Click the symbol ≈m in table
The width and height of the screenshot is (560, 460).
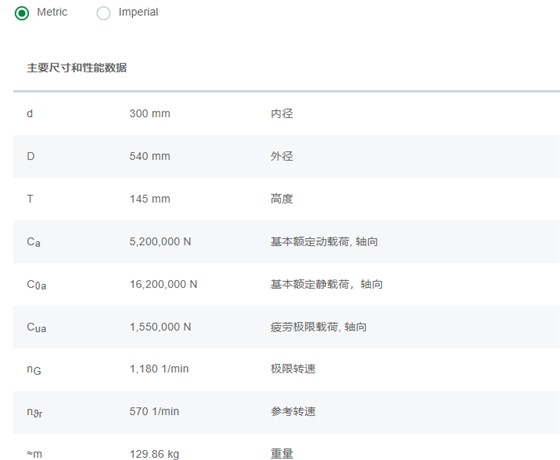click(x=34, y=454)
